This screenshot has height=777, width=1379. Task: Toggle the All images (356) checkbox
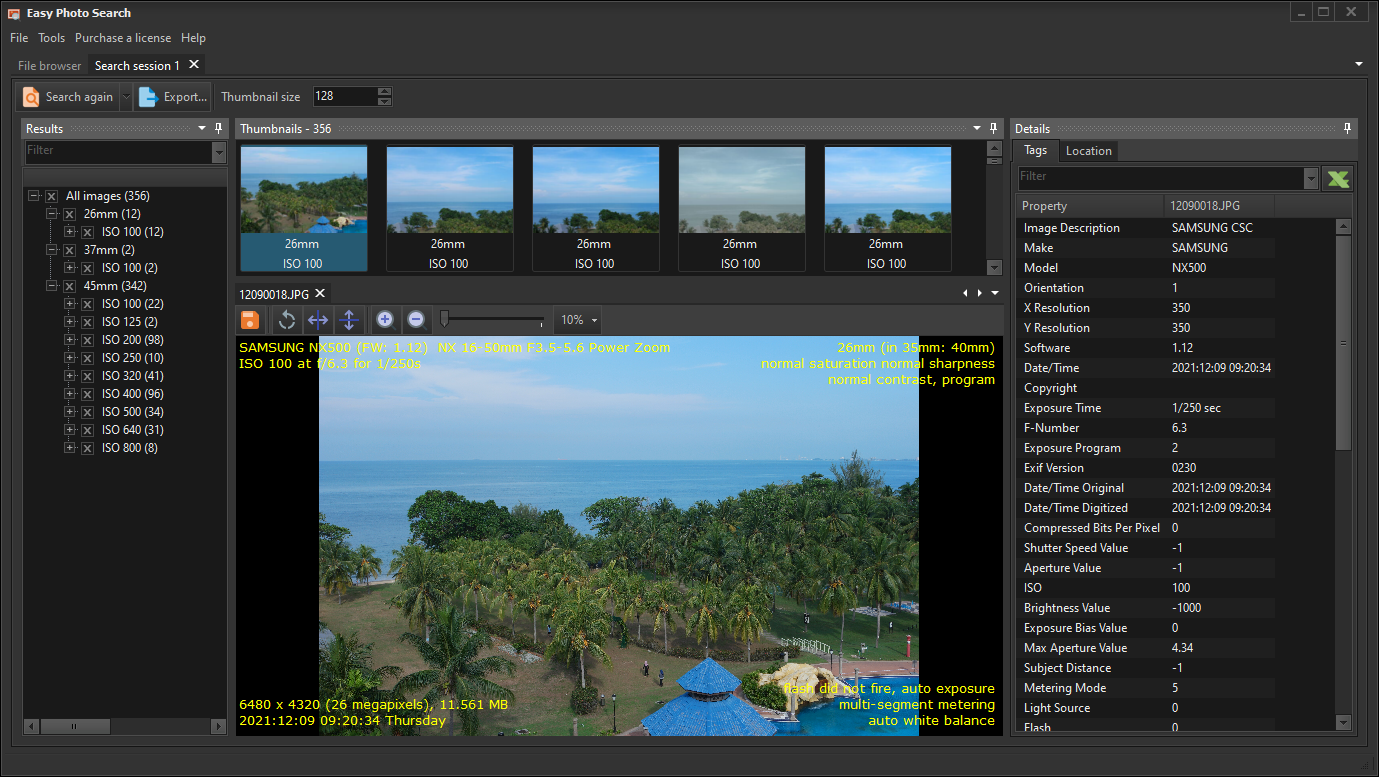click(x=52, y=196)
